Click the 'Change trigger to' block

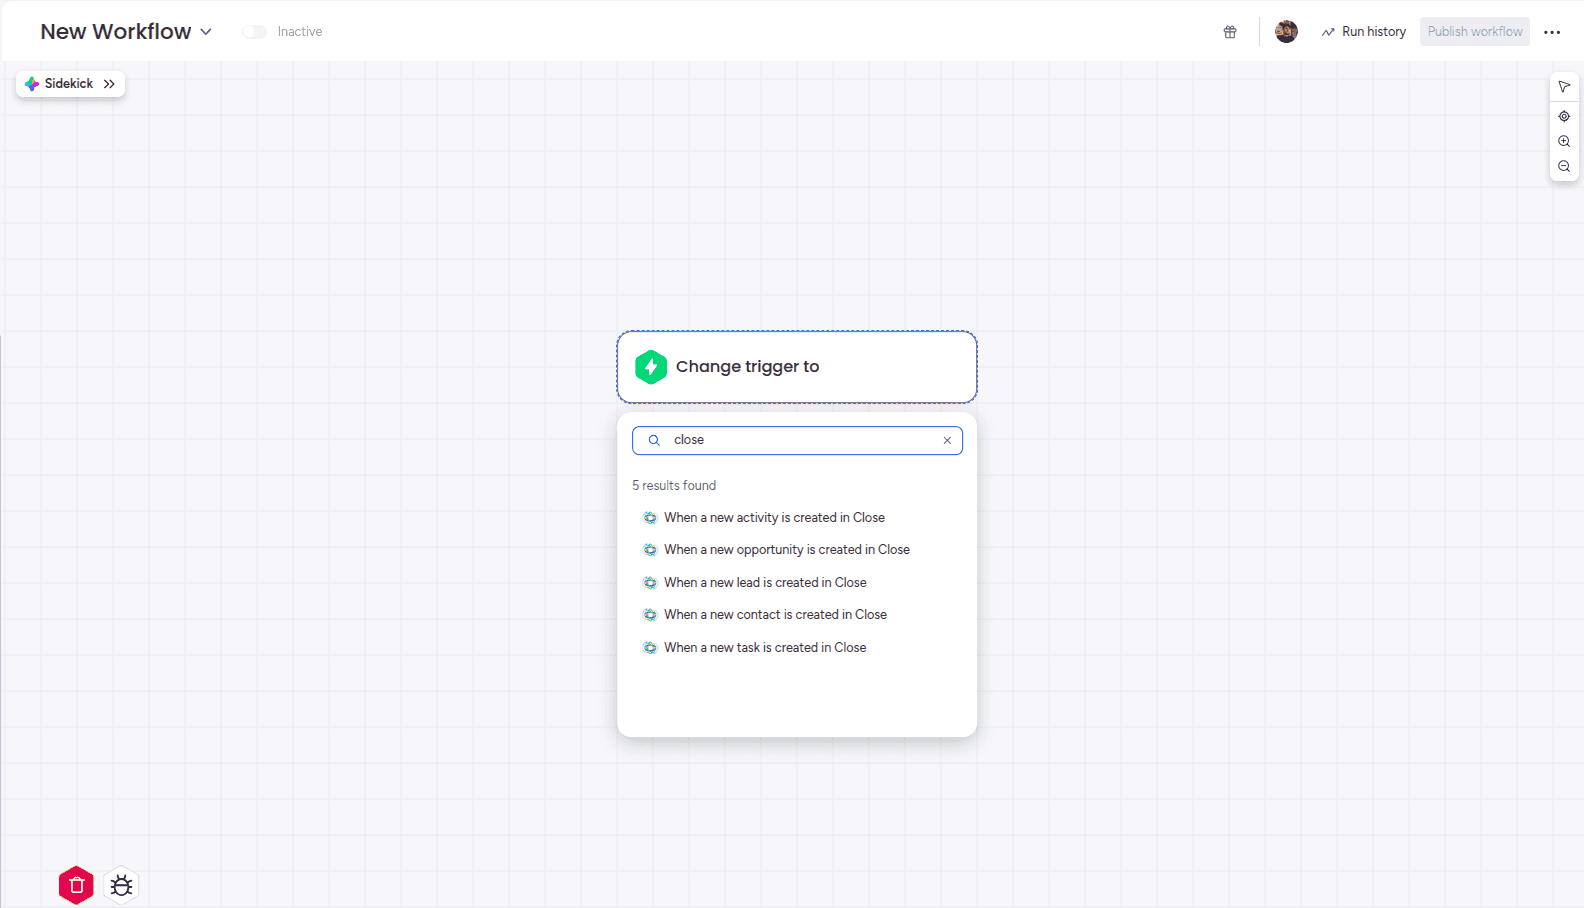tap(797, 367)
